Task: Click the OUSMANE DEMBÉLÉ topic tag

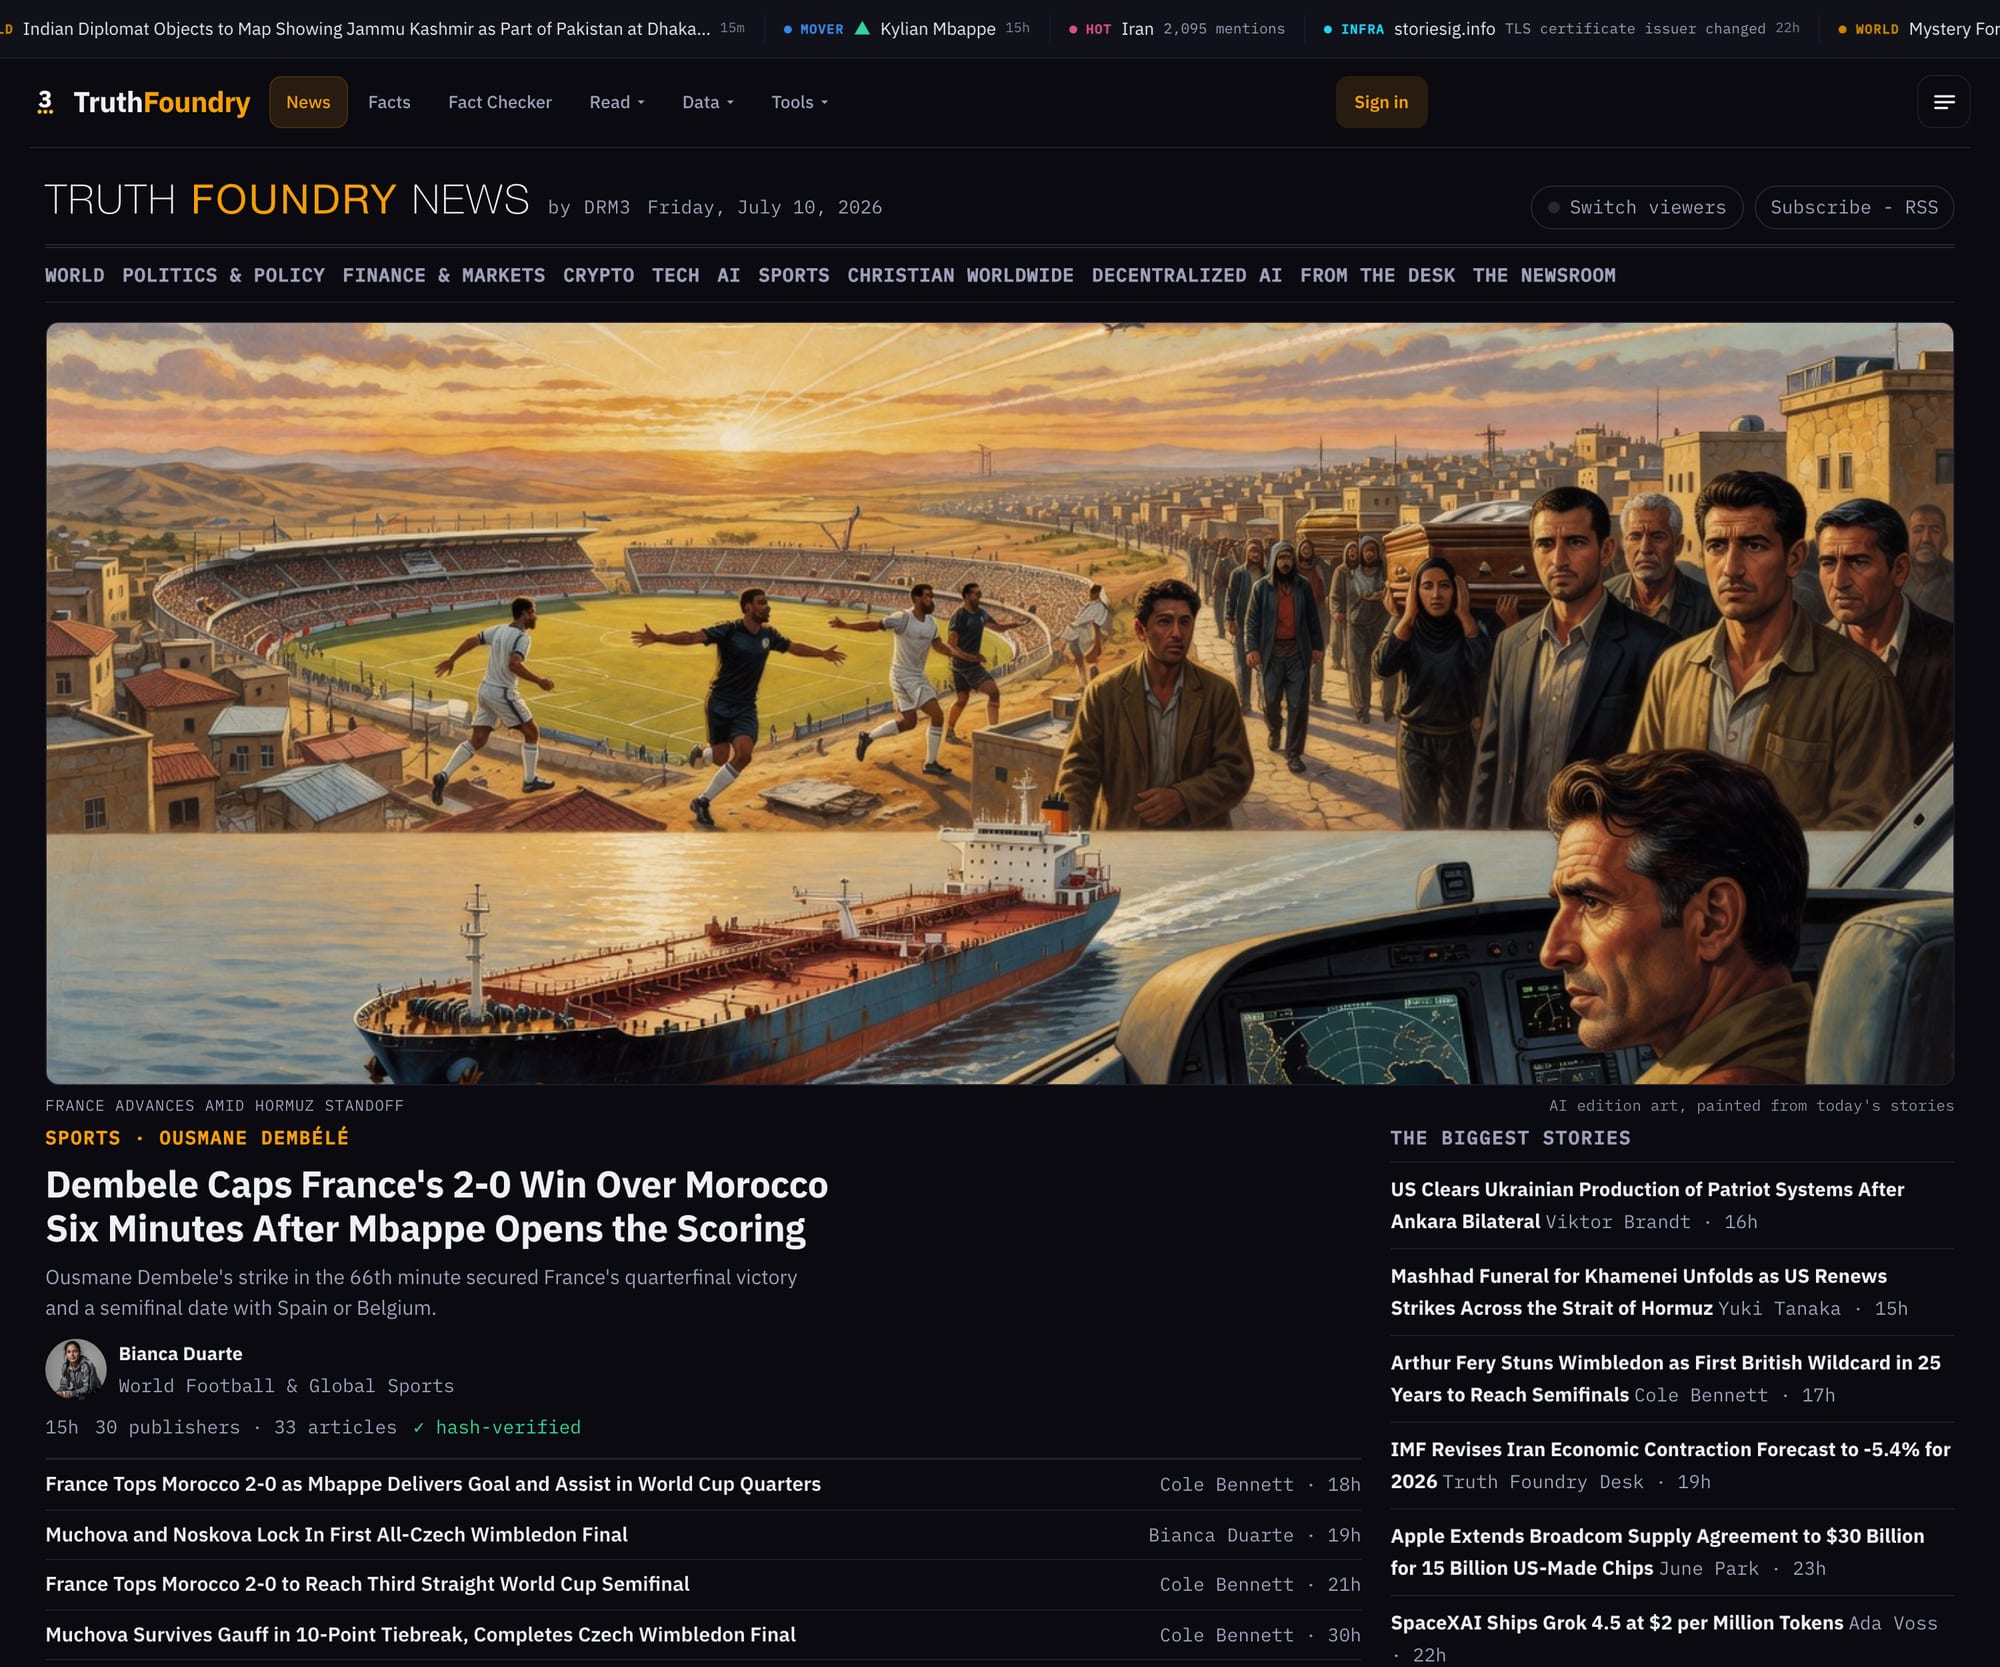Action: tap(254, 1138)
